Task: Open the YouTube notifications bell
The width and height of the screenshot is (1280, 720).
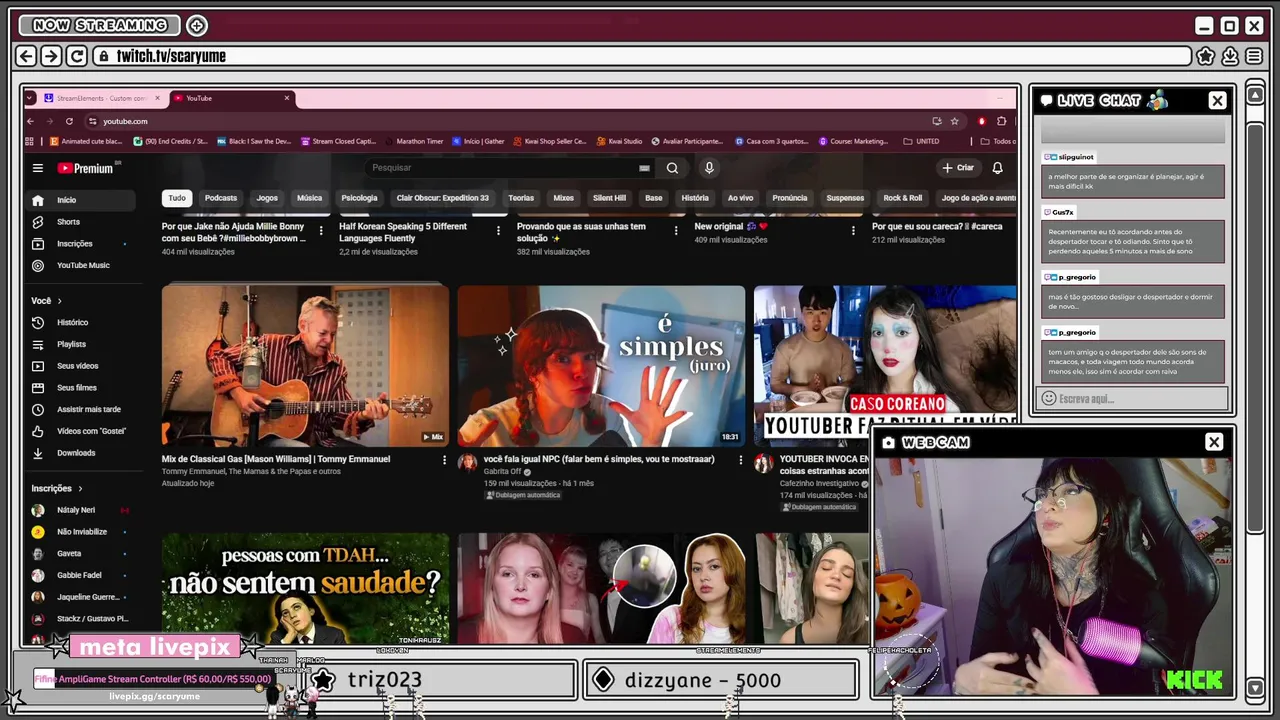Action: [997, 168]
